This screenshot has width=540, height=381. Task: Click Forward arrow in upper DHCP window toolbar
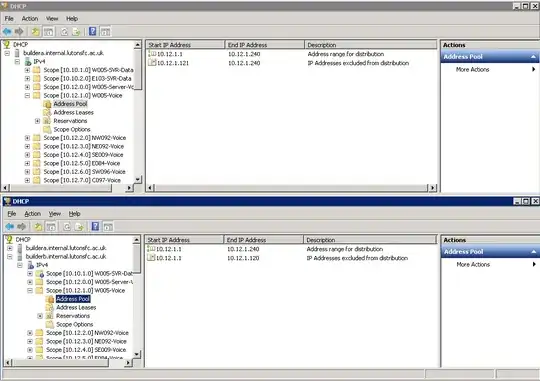pyautogui.click(x=19, y=32)
